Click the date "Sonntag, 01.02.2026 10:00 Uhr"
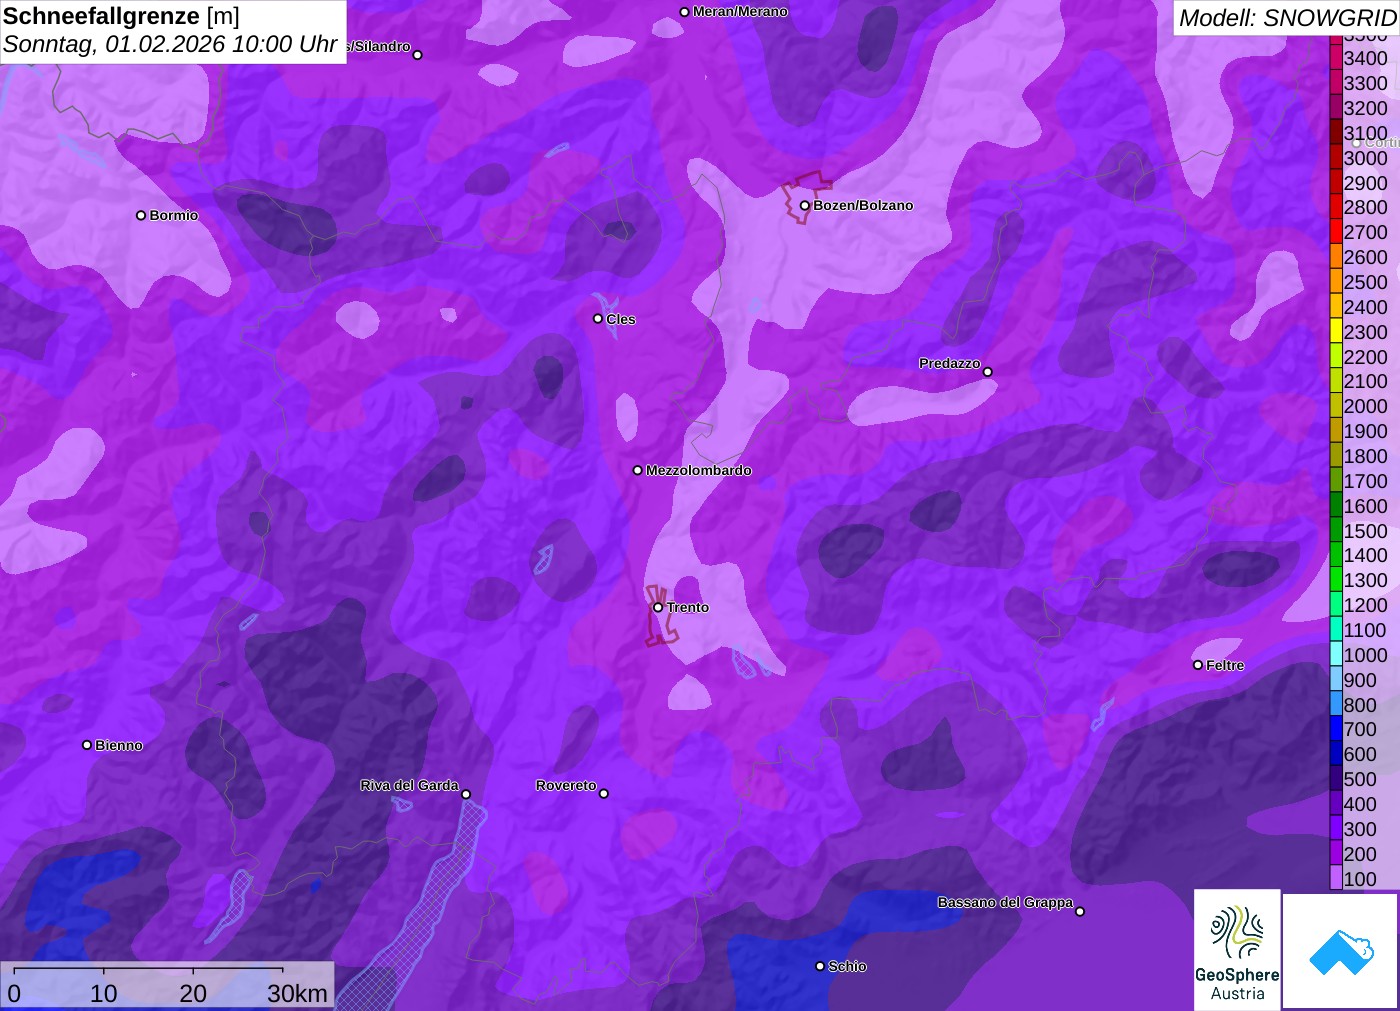The height and width of the screenshot is (1011, 1400). [x=170, y=45]
